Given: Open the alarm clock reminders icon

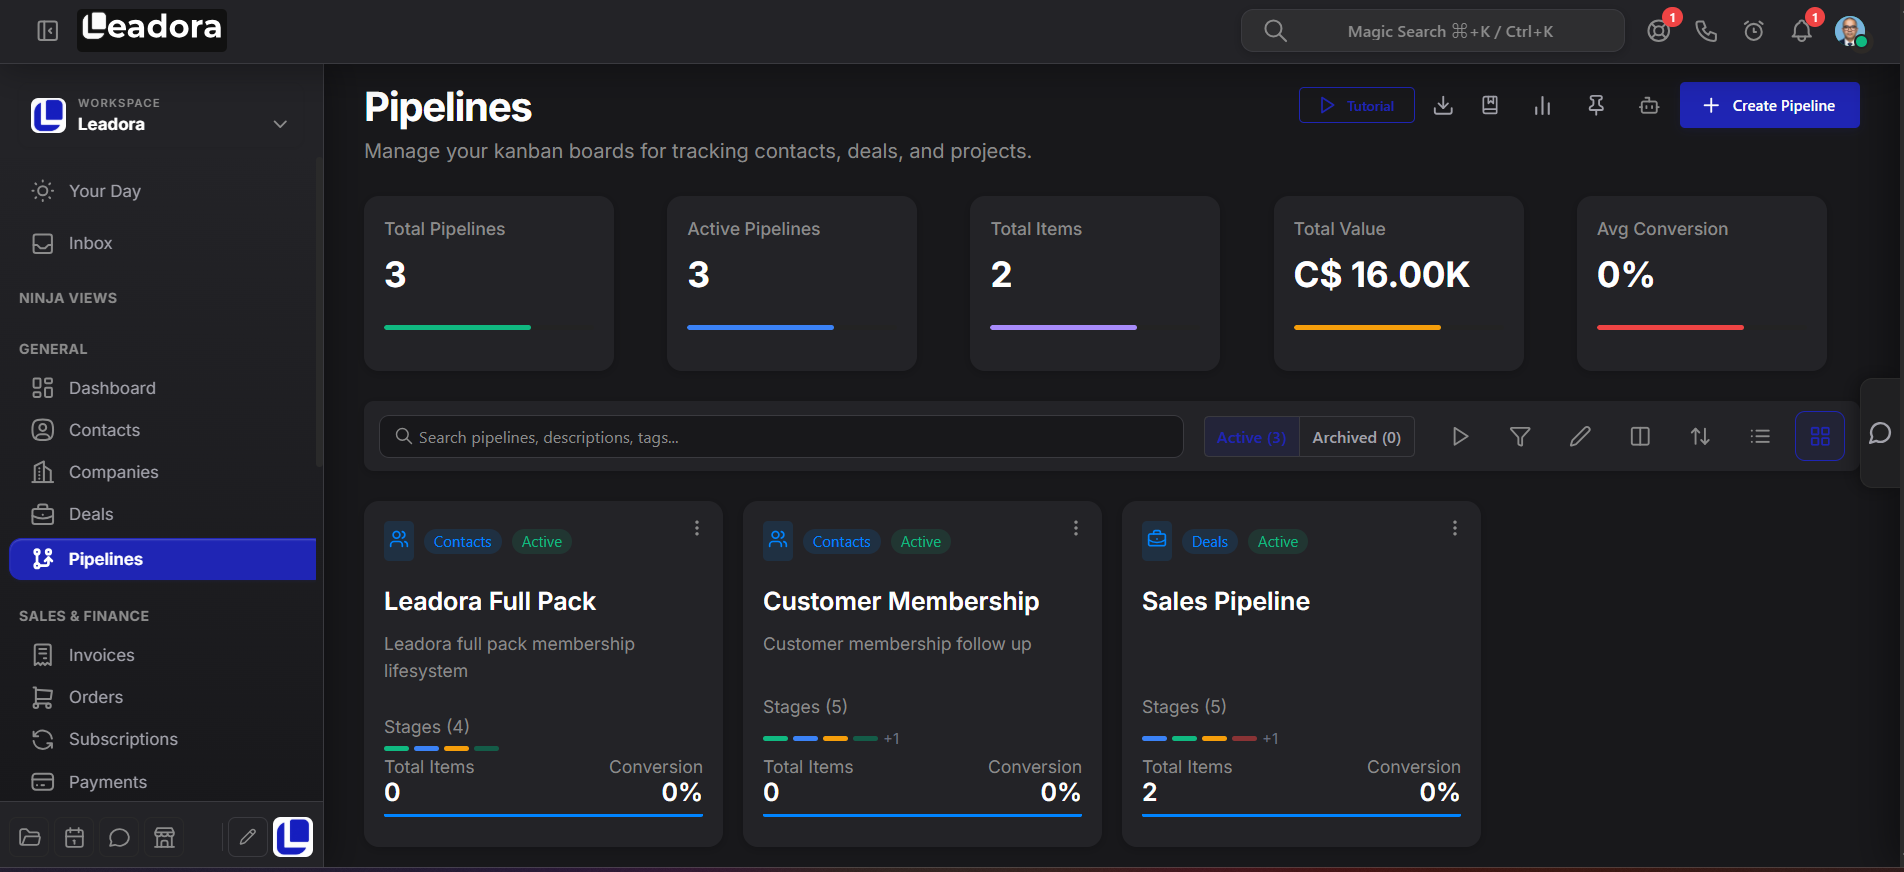Looking at the screenshot, I should [x=1754, y=31].
